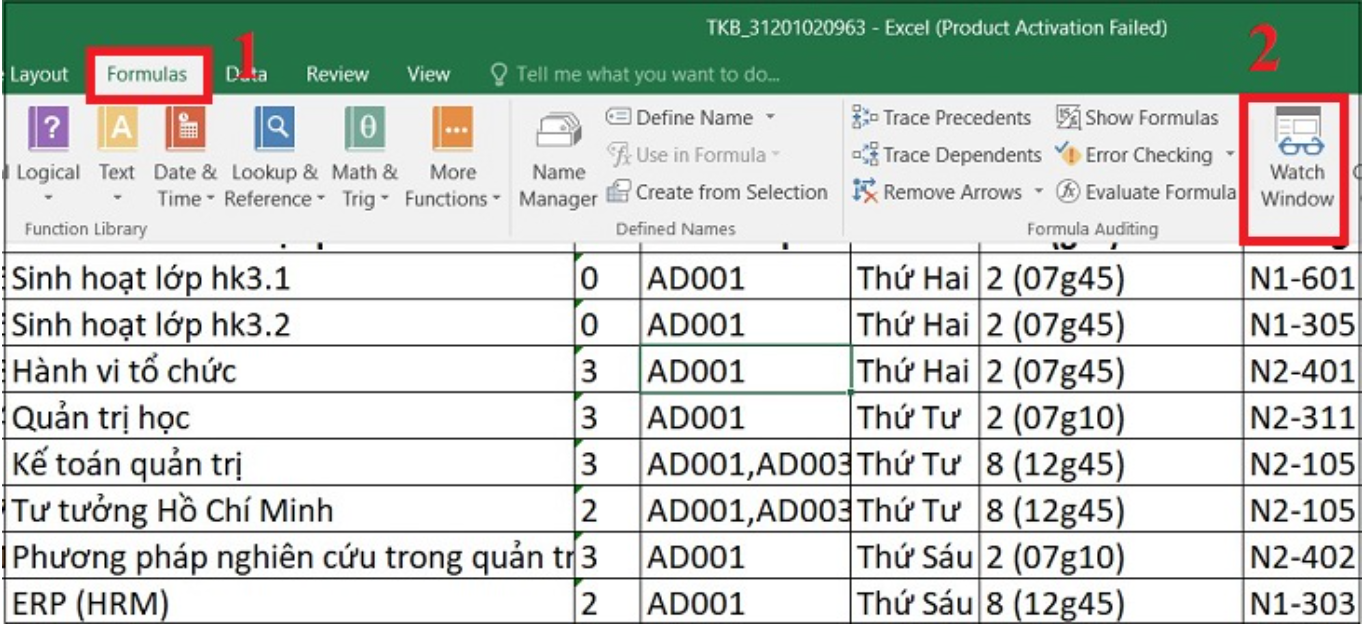Expand the Define Name dropdown arrow
Screen dimensions: 1366x624
coord(770,118)
